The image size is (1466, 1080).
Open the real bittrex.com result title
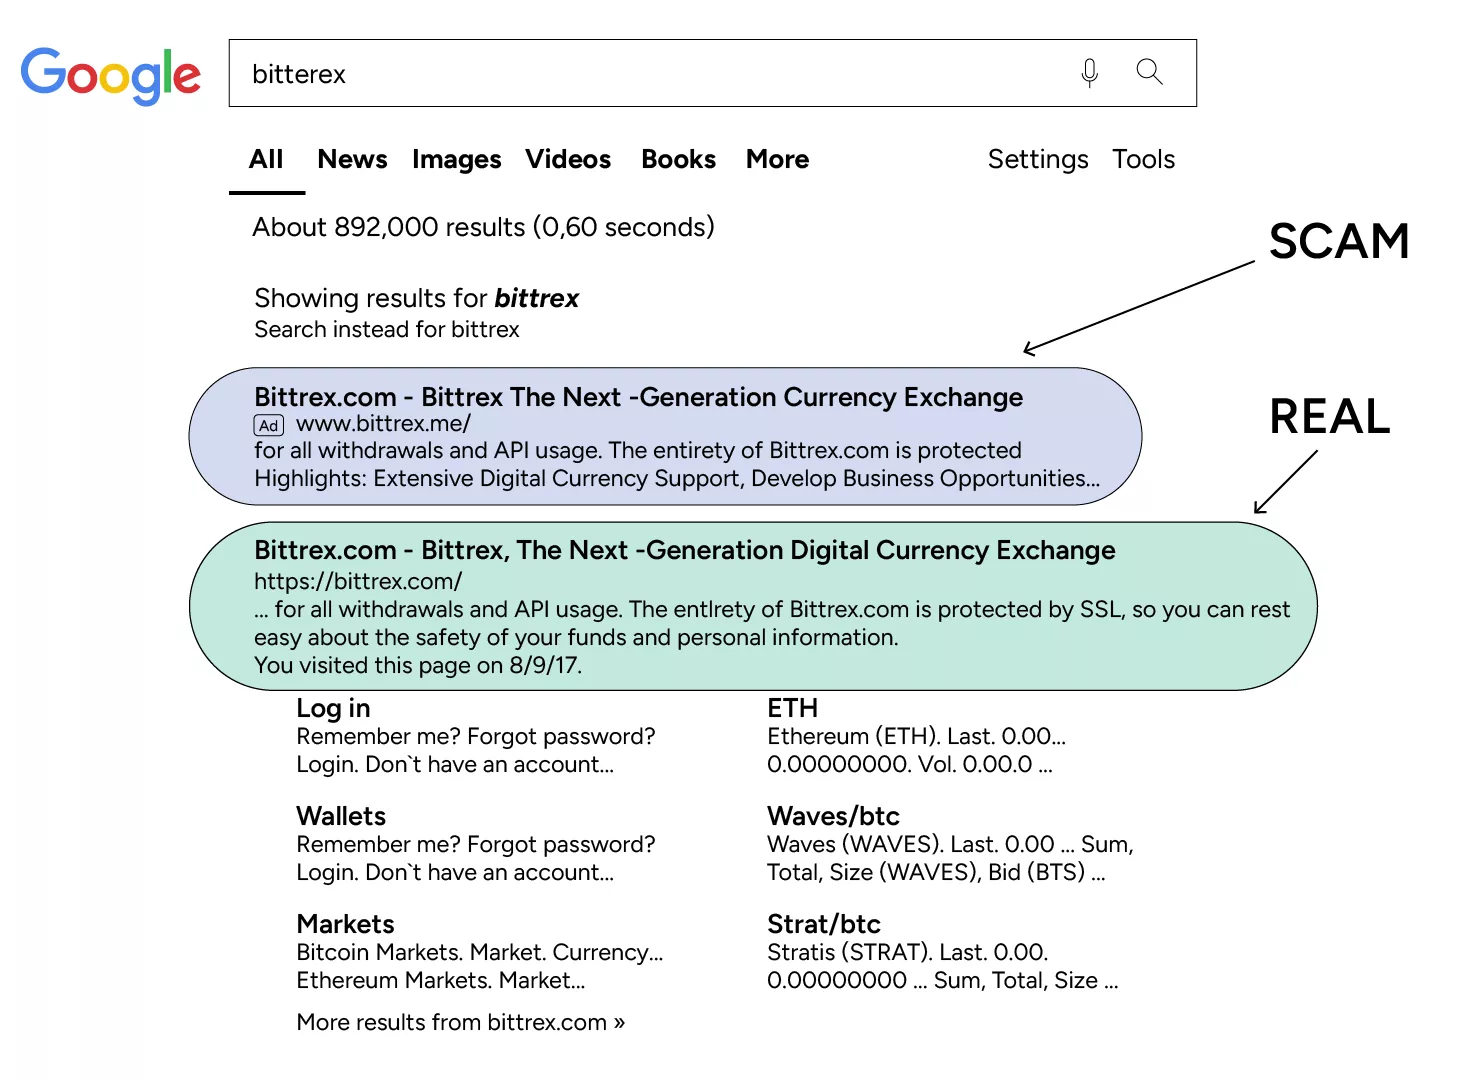684,551
